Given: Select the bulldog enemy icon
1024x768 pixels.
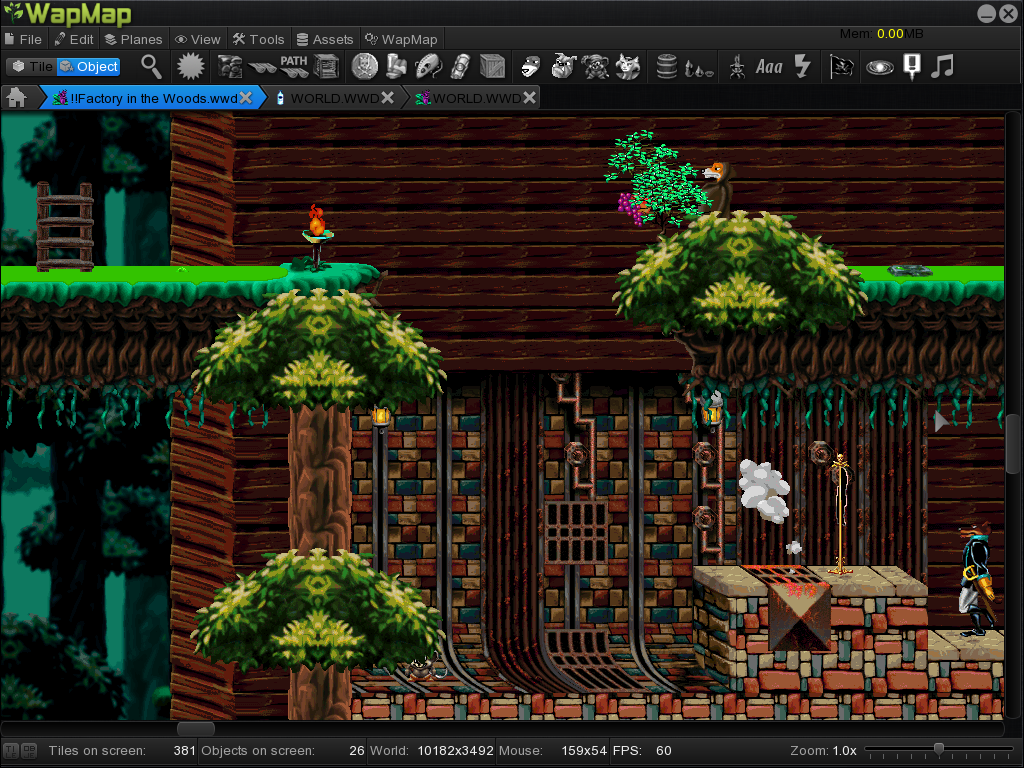Looking at the screenshot, I should click(x=563, y=67).
